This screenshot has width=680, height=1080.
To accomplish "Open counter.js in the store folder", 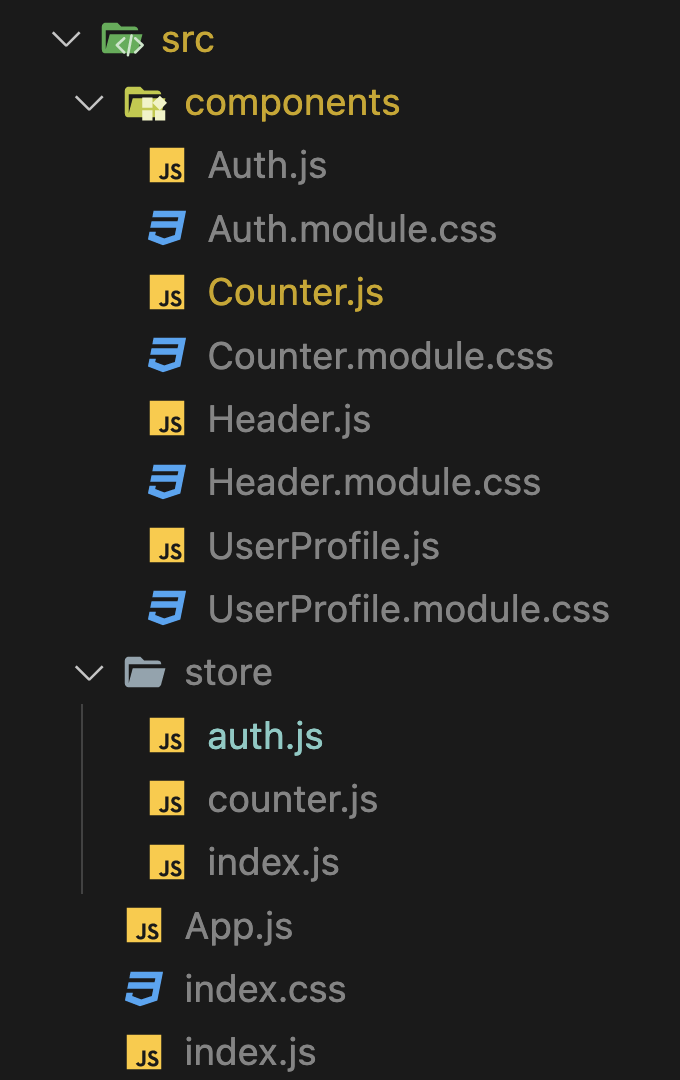I will point(293,800).
